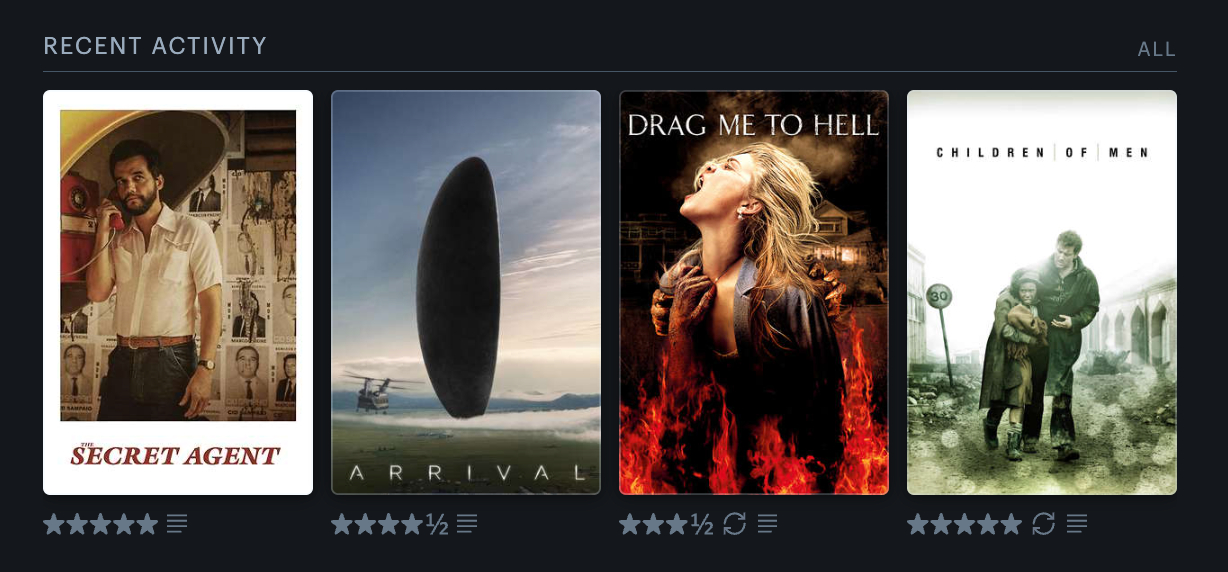
Task: Open The Secret Agent film poster
Action: 178,293
